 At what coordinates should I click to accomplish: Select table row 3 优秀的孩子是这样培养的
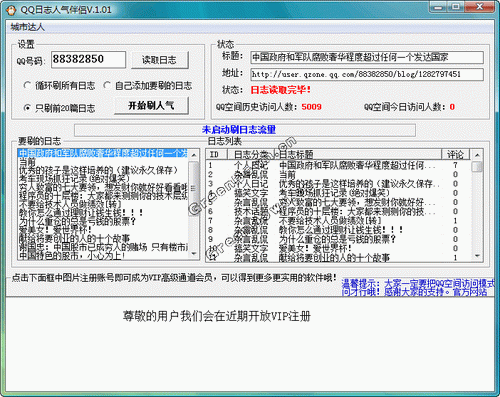(338, 184)
